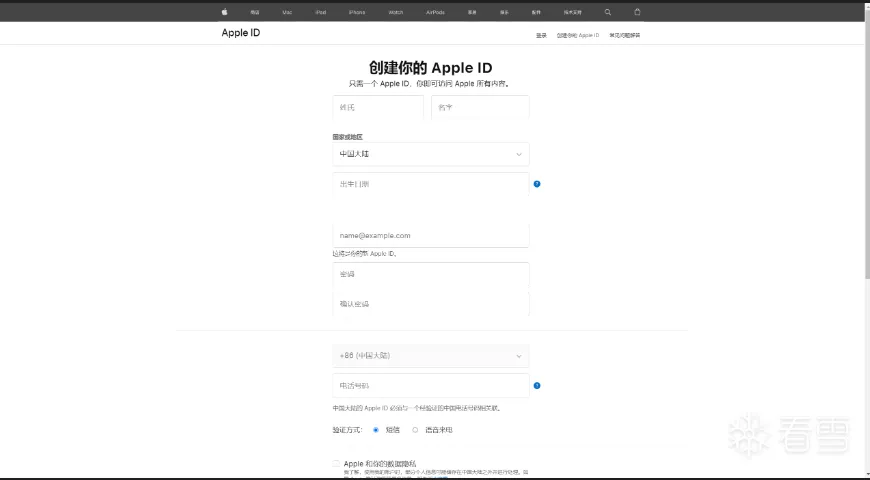Image resolution: width=870 pixels, height=480 pixels.
Task: Focus the name@example.com email field
Action: (x=431, y=235)
